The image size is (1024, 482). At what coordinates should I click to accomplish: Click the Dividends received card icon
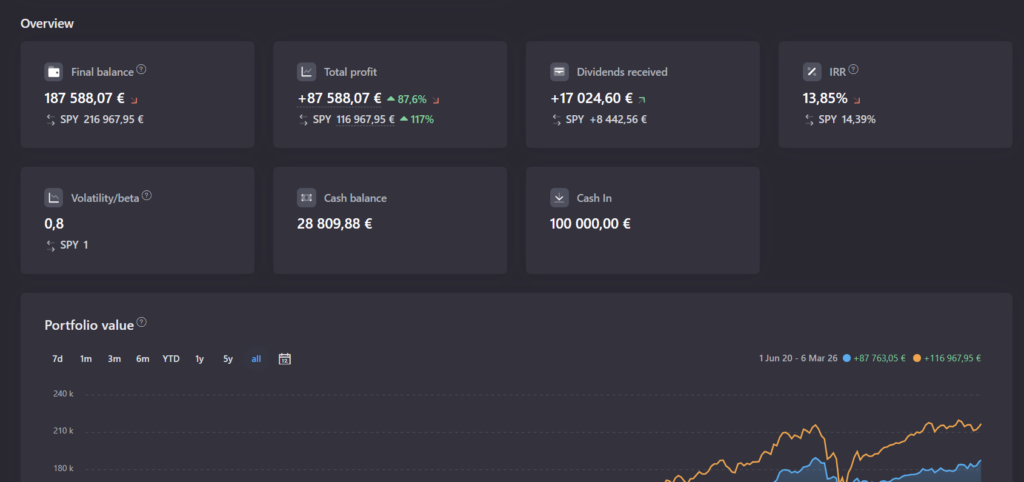tap(560, 72)
